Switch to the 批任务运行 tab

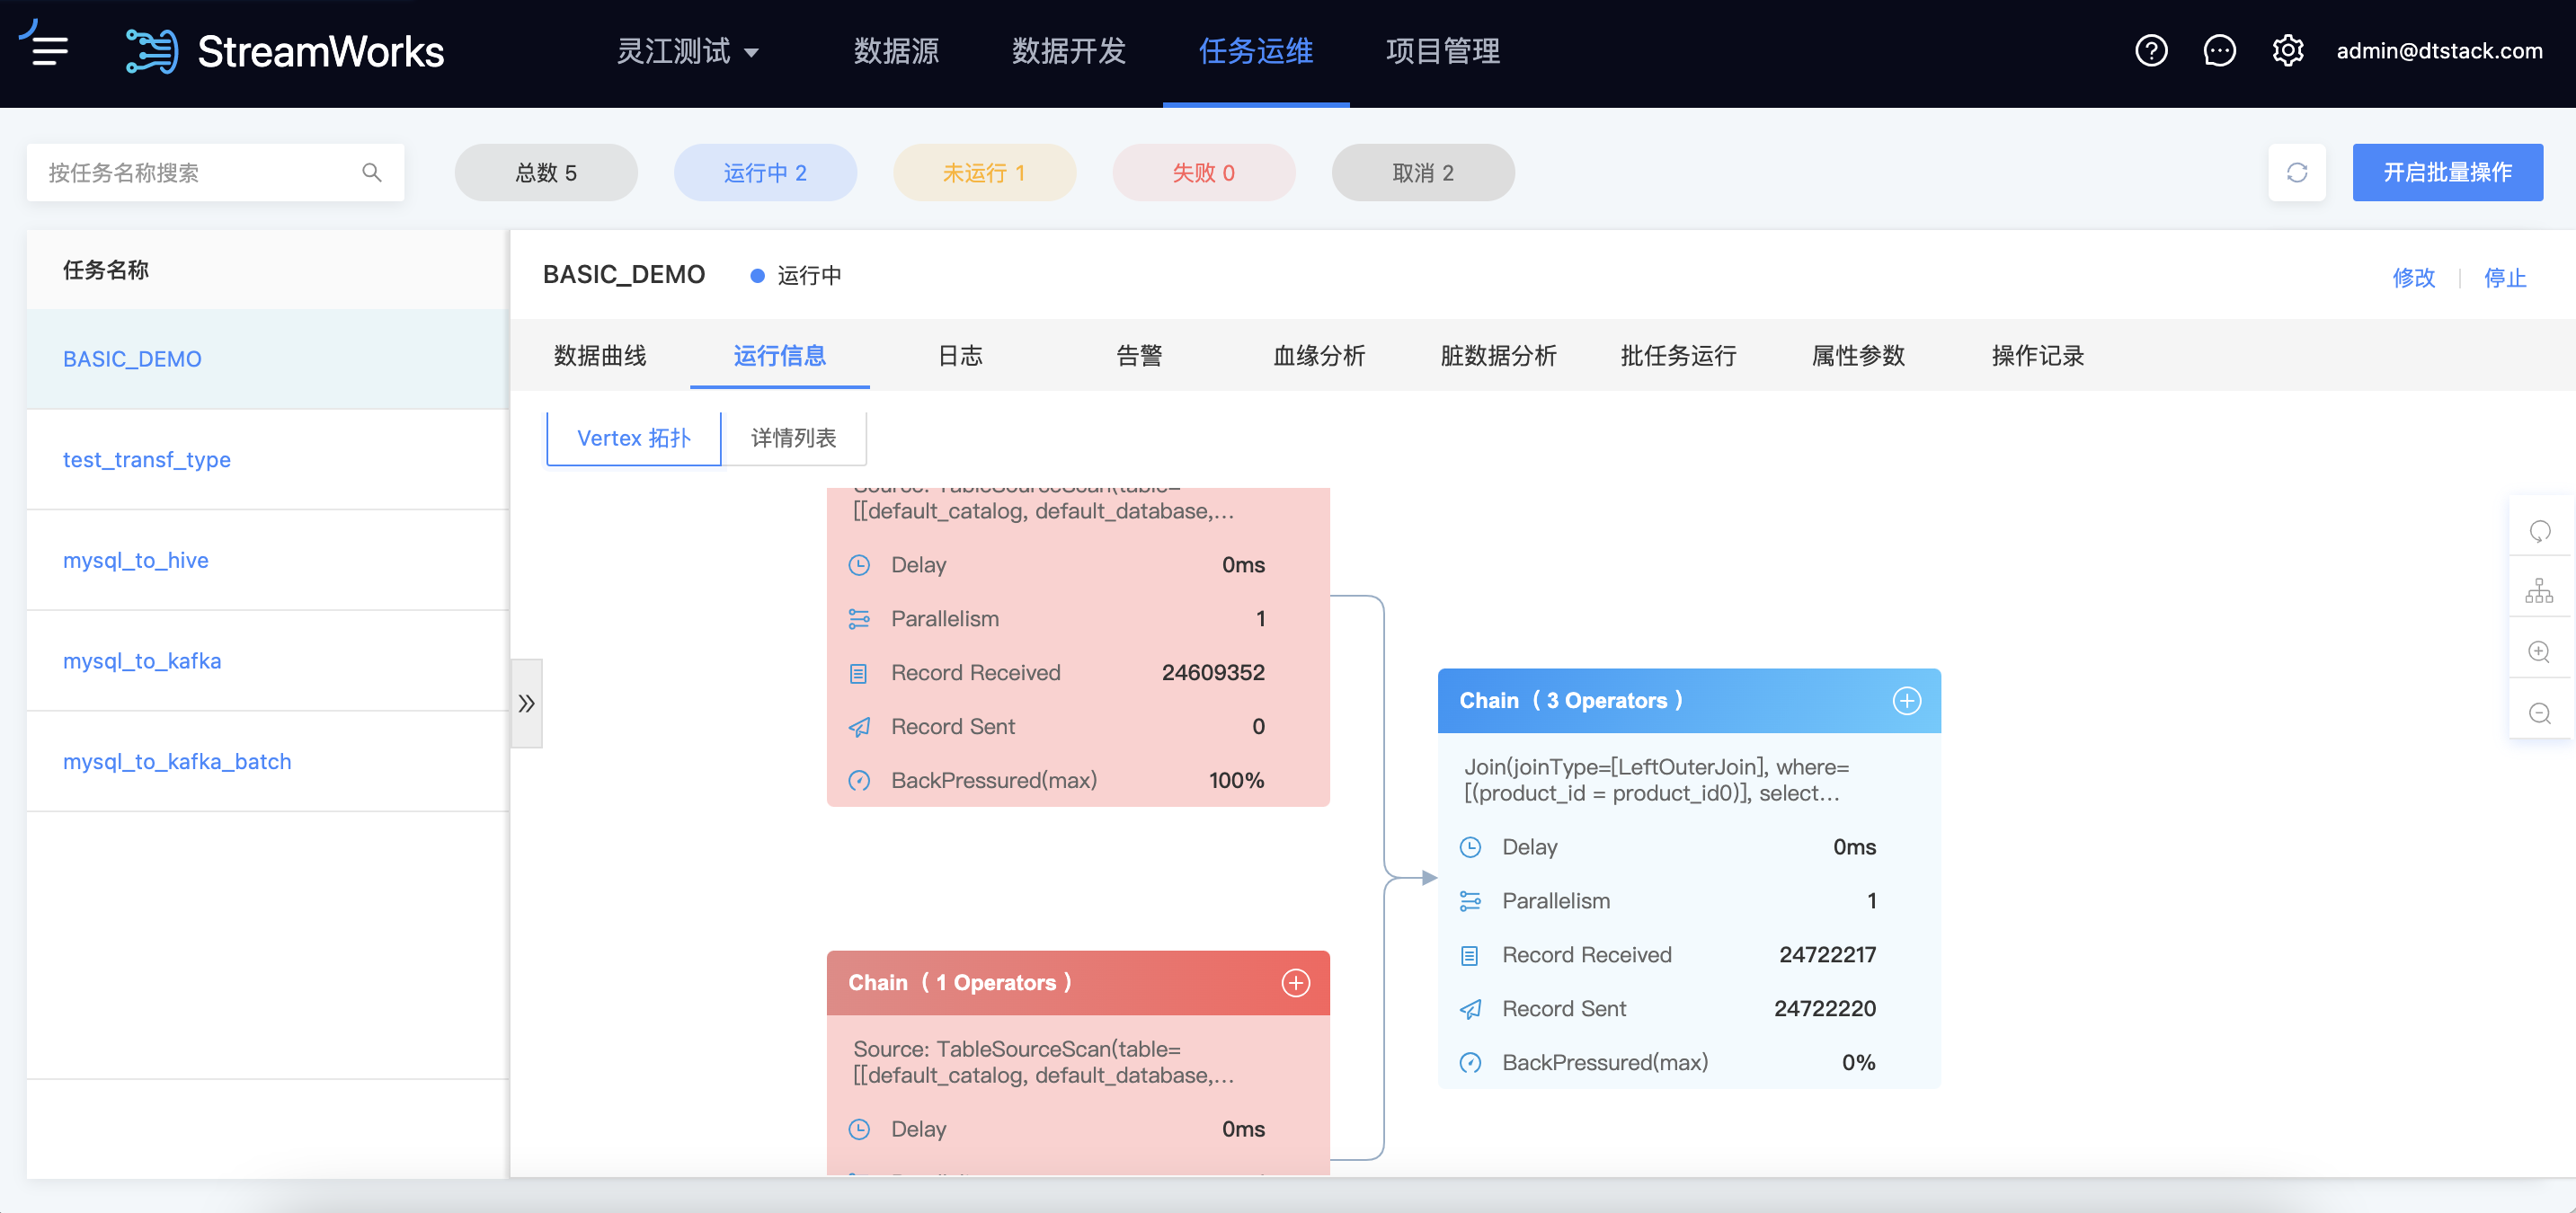(1678, 355)
